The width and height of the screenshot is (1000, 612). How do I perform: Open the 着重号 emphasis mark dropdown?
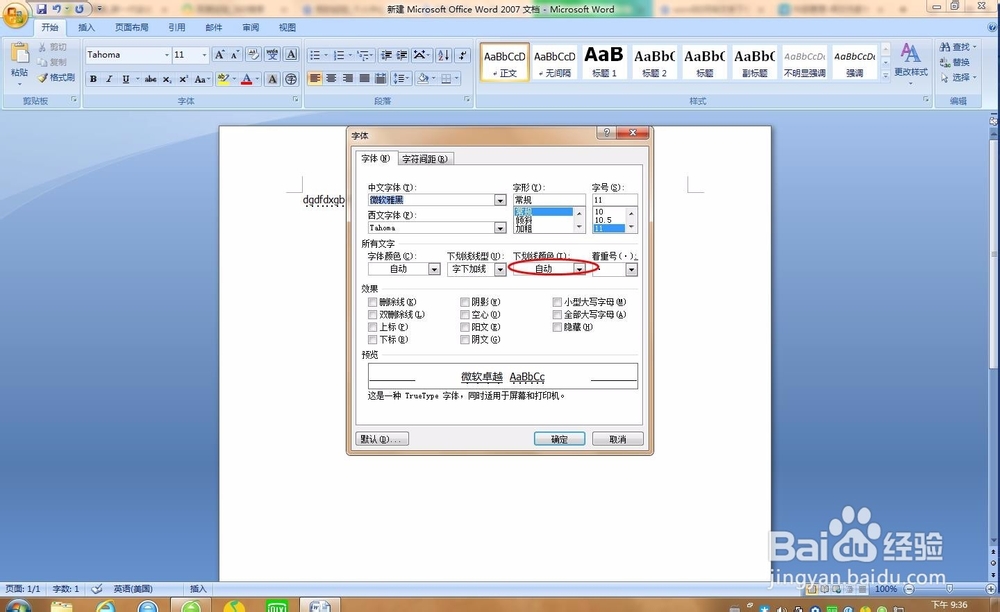click(631, 269)
